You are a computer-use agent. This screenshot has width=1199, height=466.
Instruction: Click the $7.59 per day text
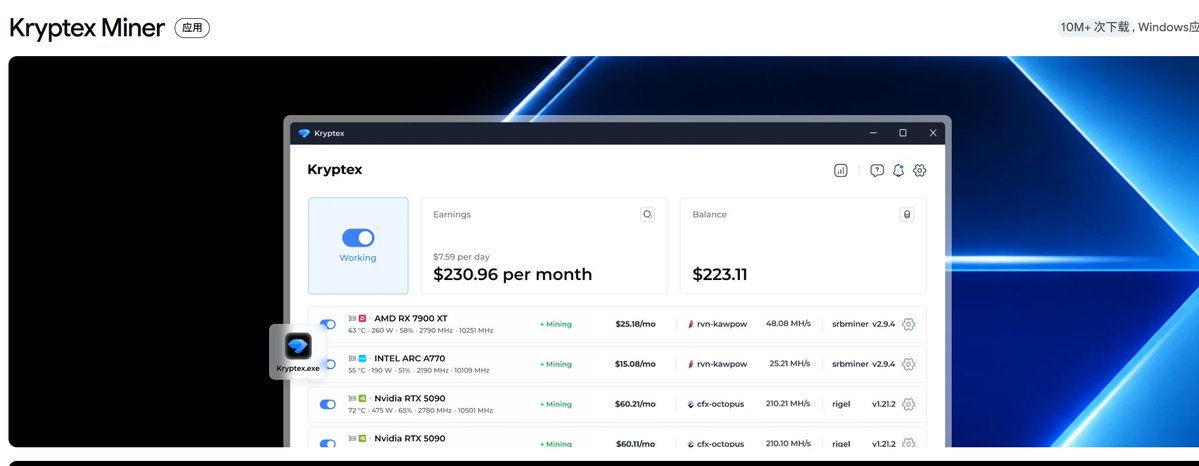tap(461, 256)
